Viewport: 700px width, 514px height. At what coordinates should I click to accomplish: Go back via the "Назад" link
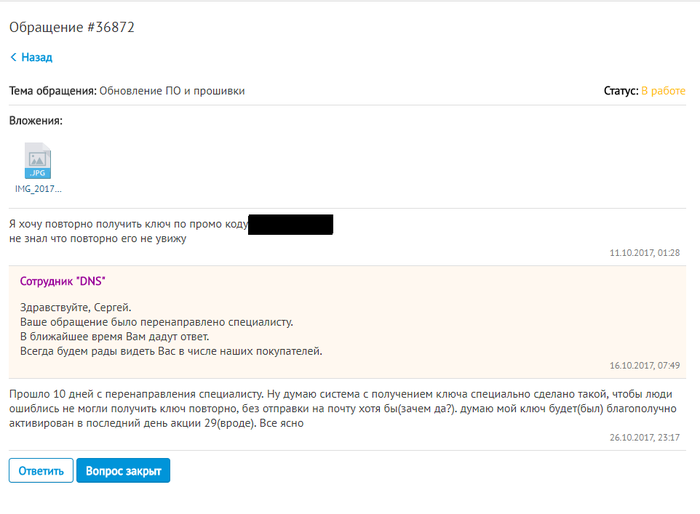[x=36, y=58]
